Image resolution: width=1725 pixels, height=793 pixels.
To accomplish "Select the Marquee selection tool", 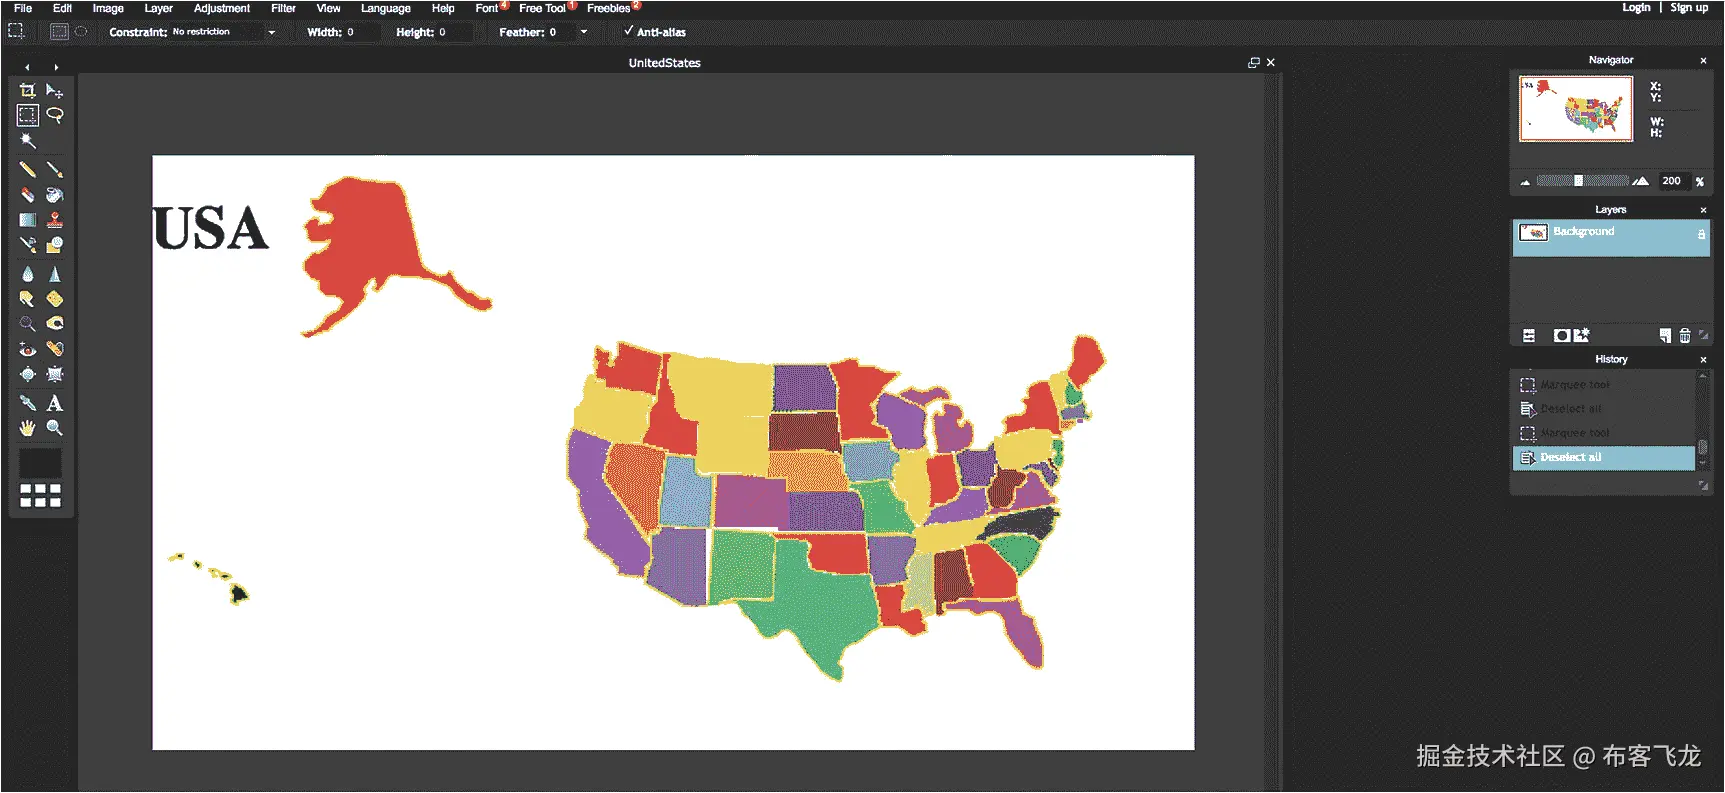I will [27, 115].
